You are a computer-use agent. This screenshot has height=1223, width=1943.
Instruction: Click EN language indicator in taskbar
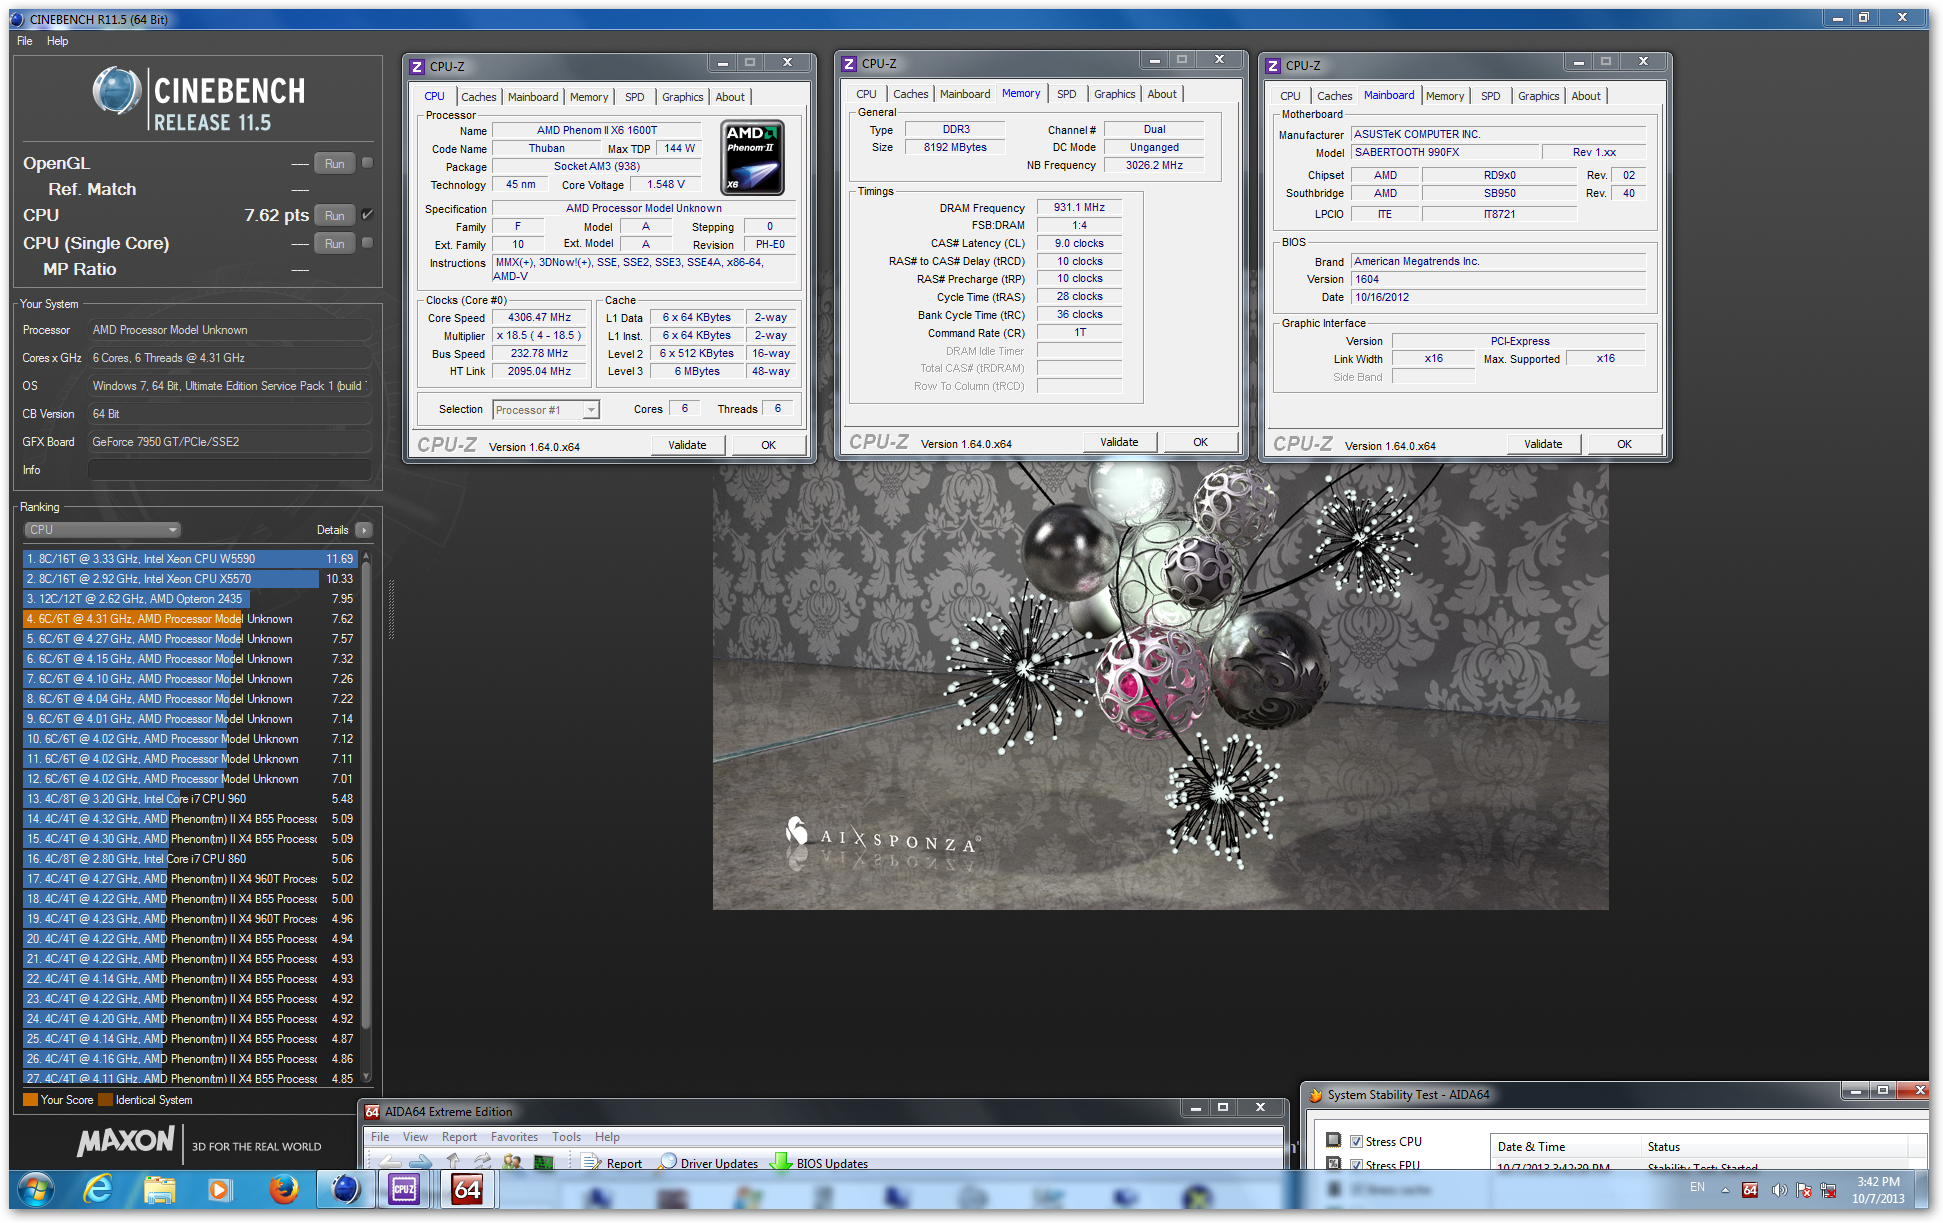1697,1187
